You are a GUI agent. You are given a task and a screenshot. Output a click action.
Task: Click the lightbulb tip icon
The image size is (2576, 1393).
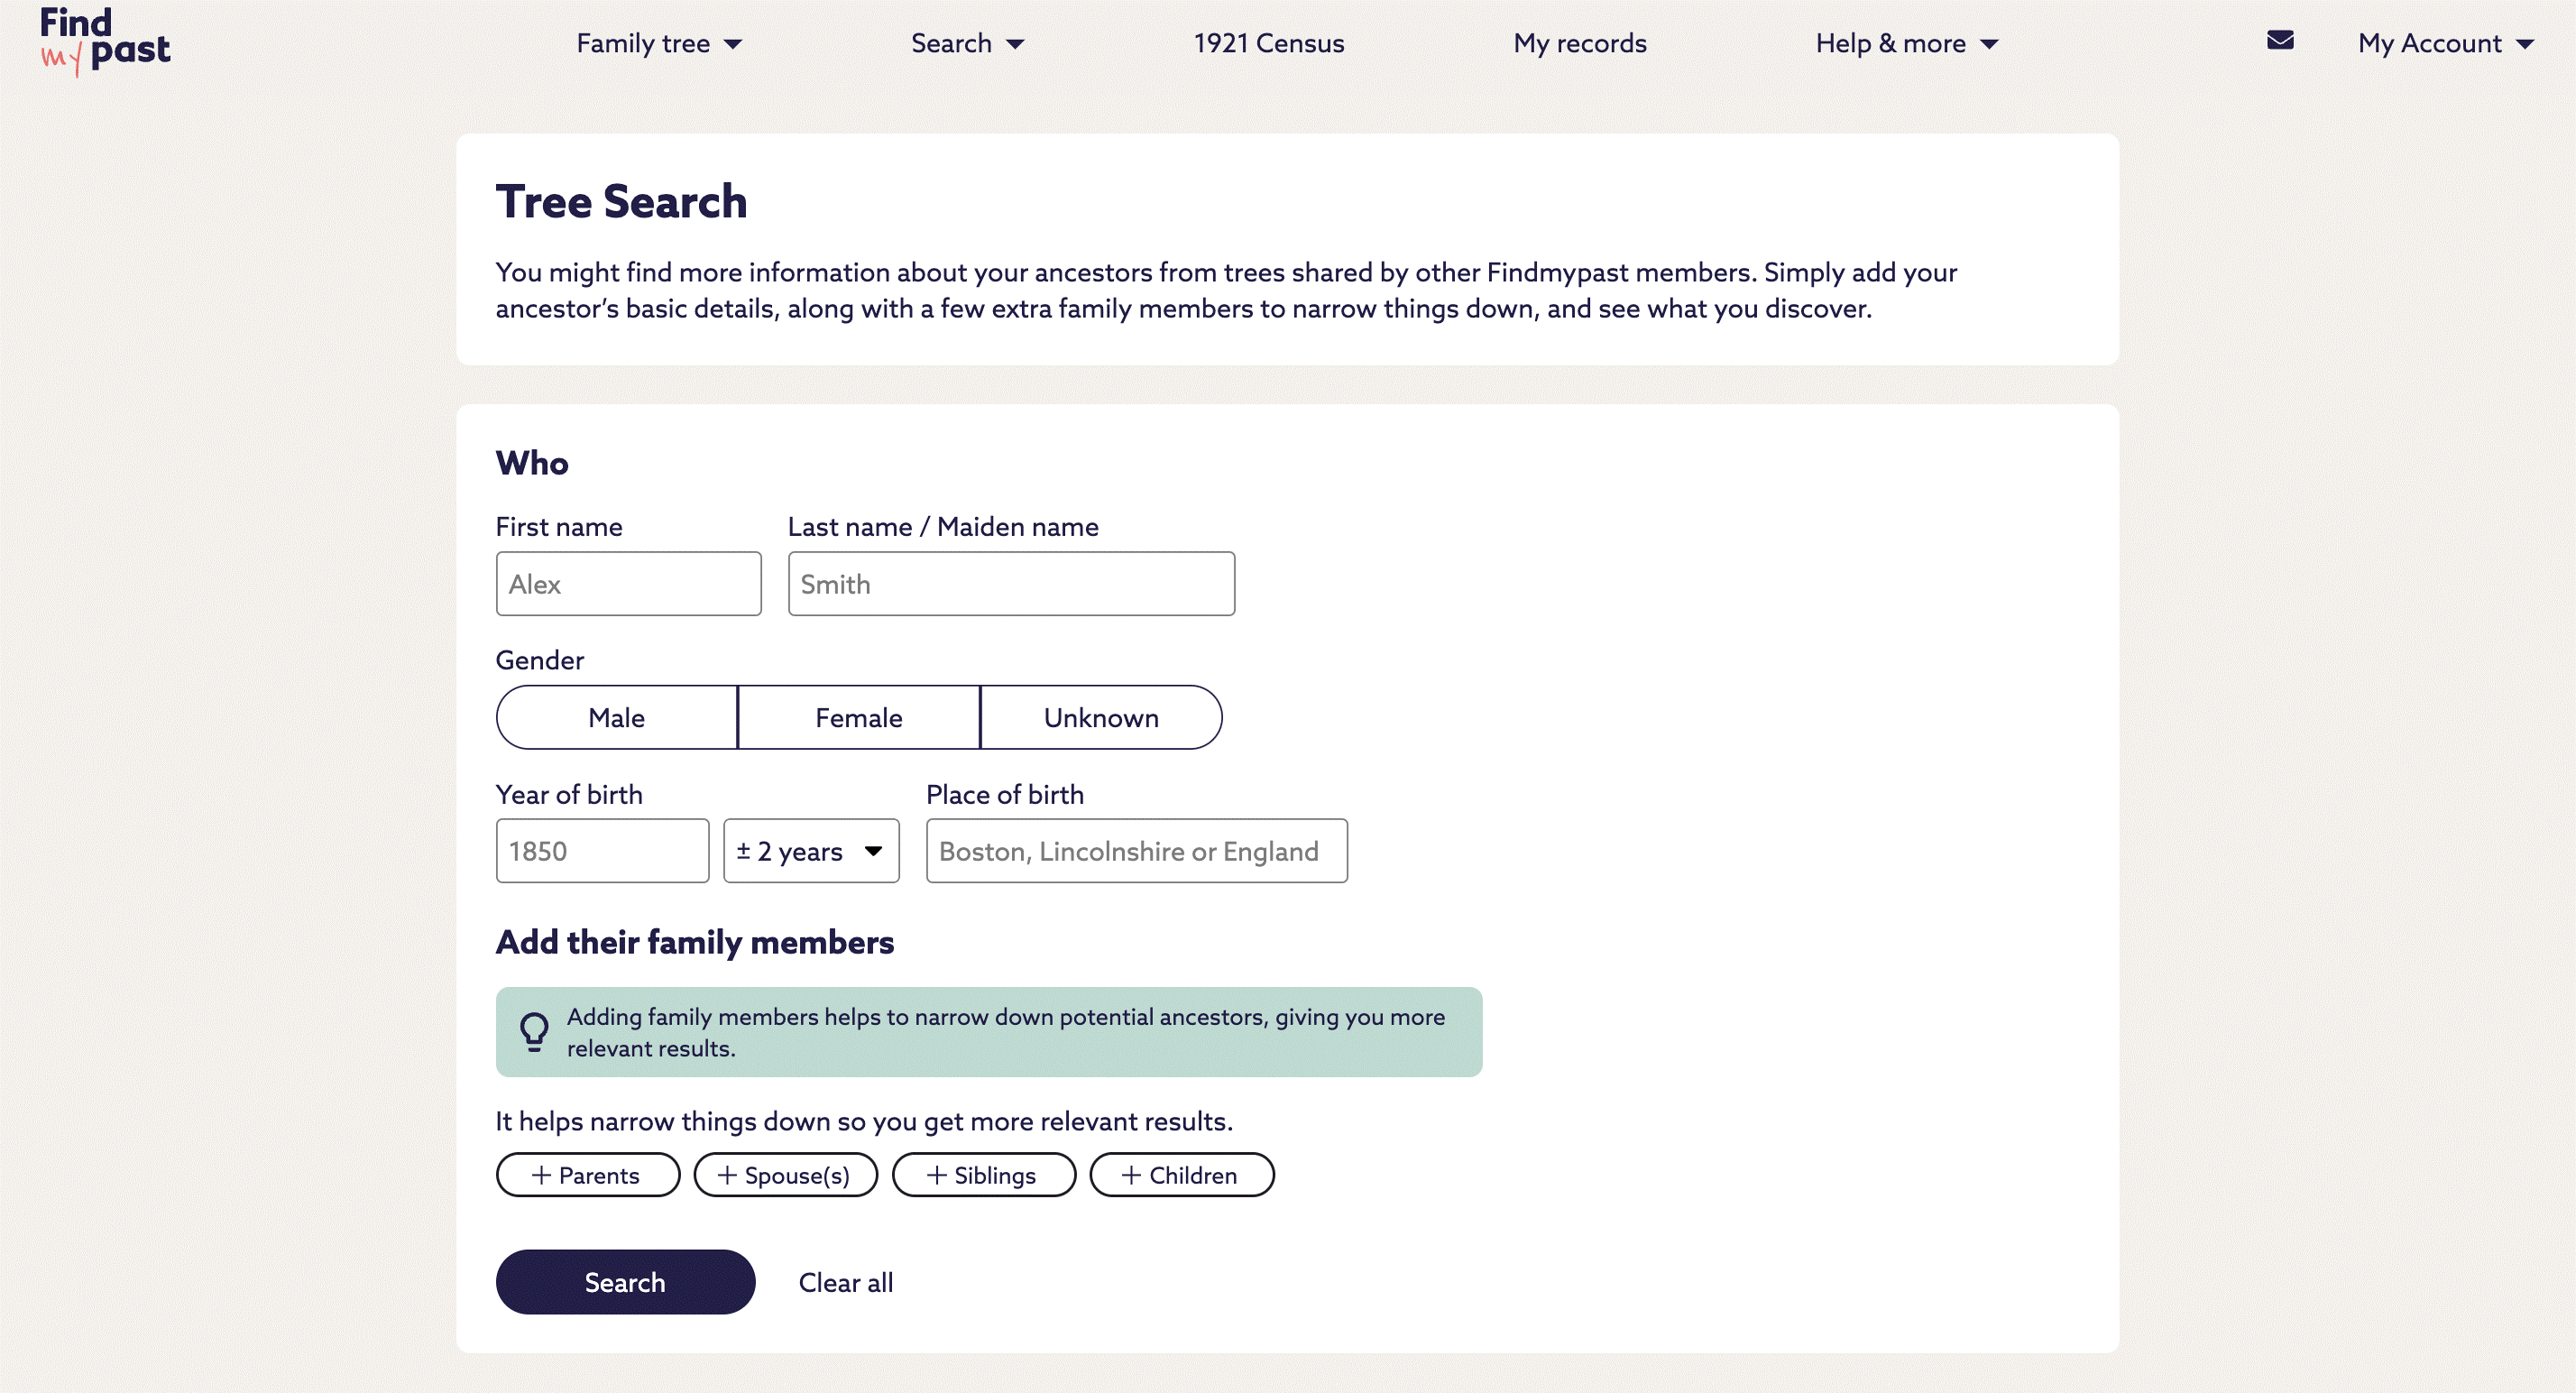pyautogui.click(x=534, y=1031)
